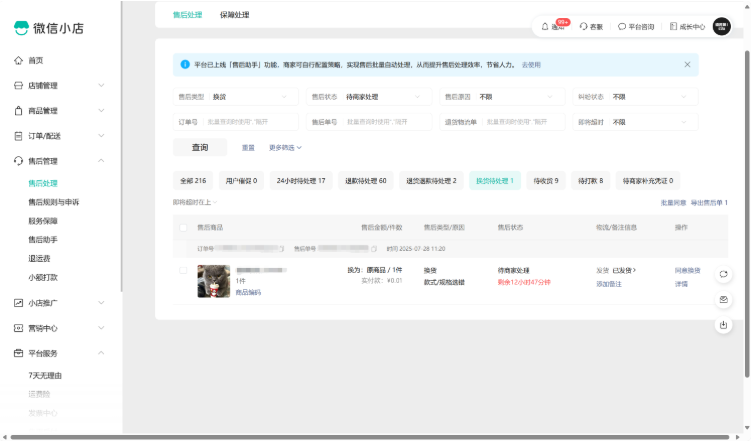The height and width of the screenshot is (446, 755).
Task: Click the 查询 search button
Action: 200,148
